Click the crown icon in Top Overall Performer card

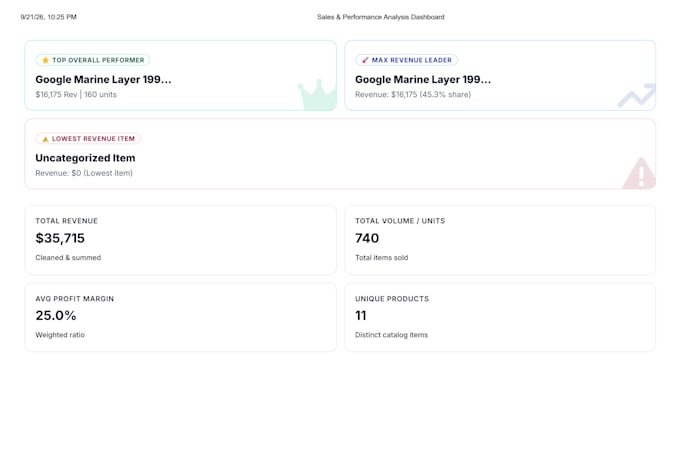pos(317,95)
